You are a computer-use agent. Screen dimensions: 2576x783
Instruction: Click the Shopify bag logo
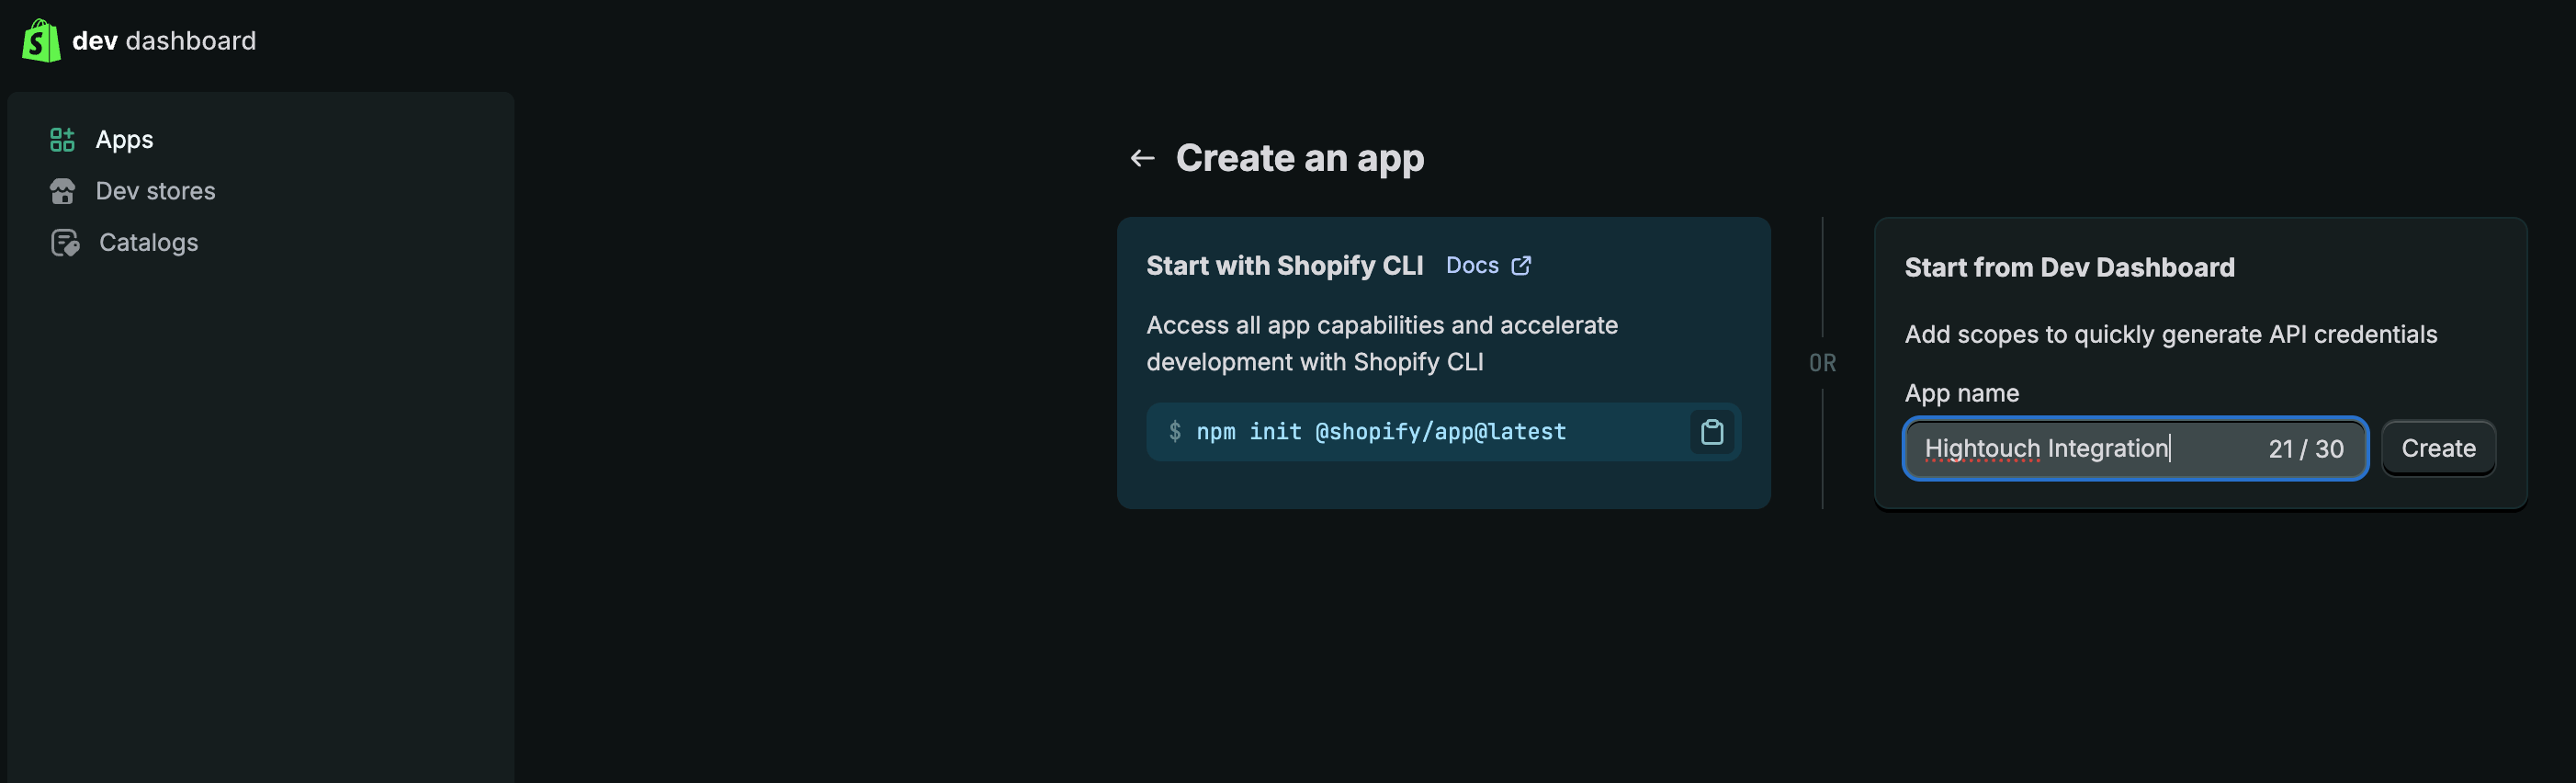point(41,41)
